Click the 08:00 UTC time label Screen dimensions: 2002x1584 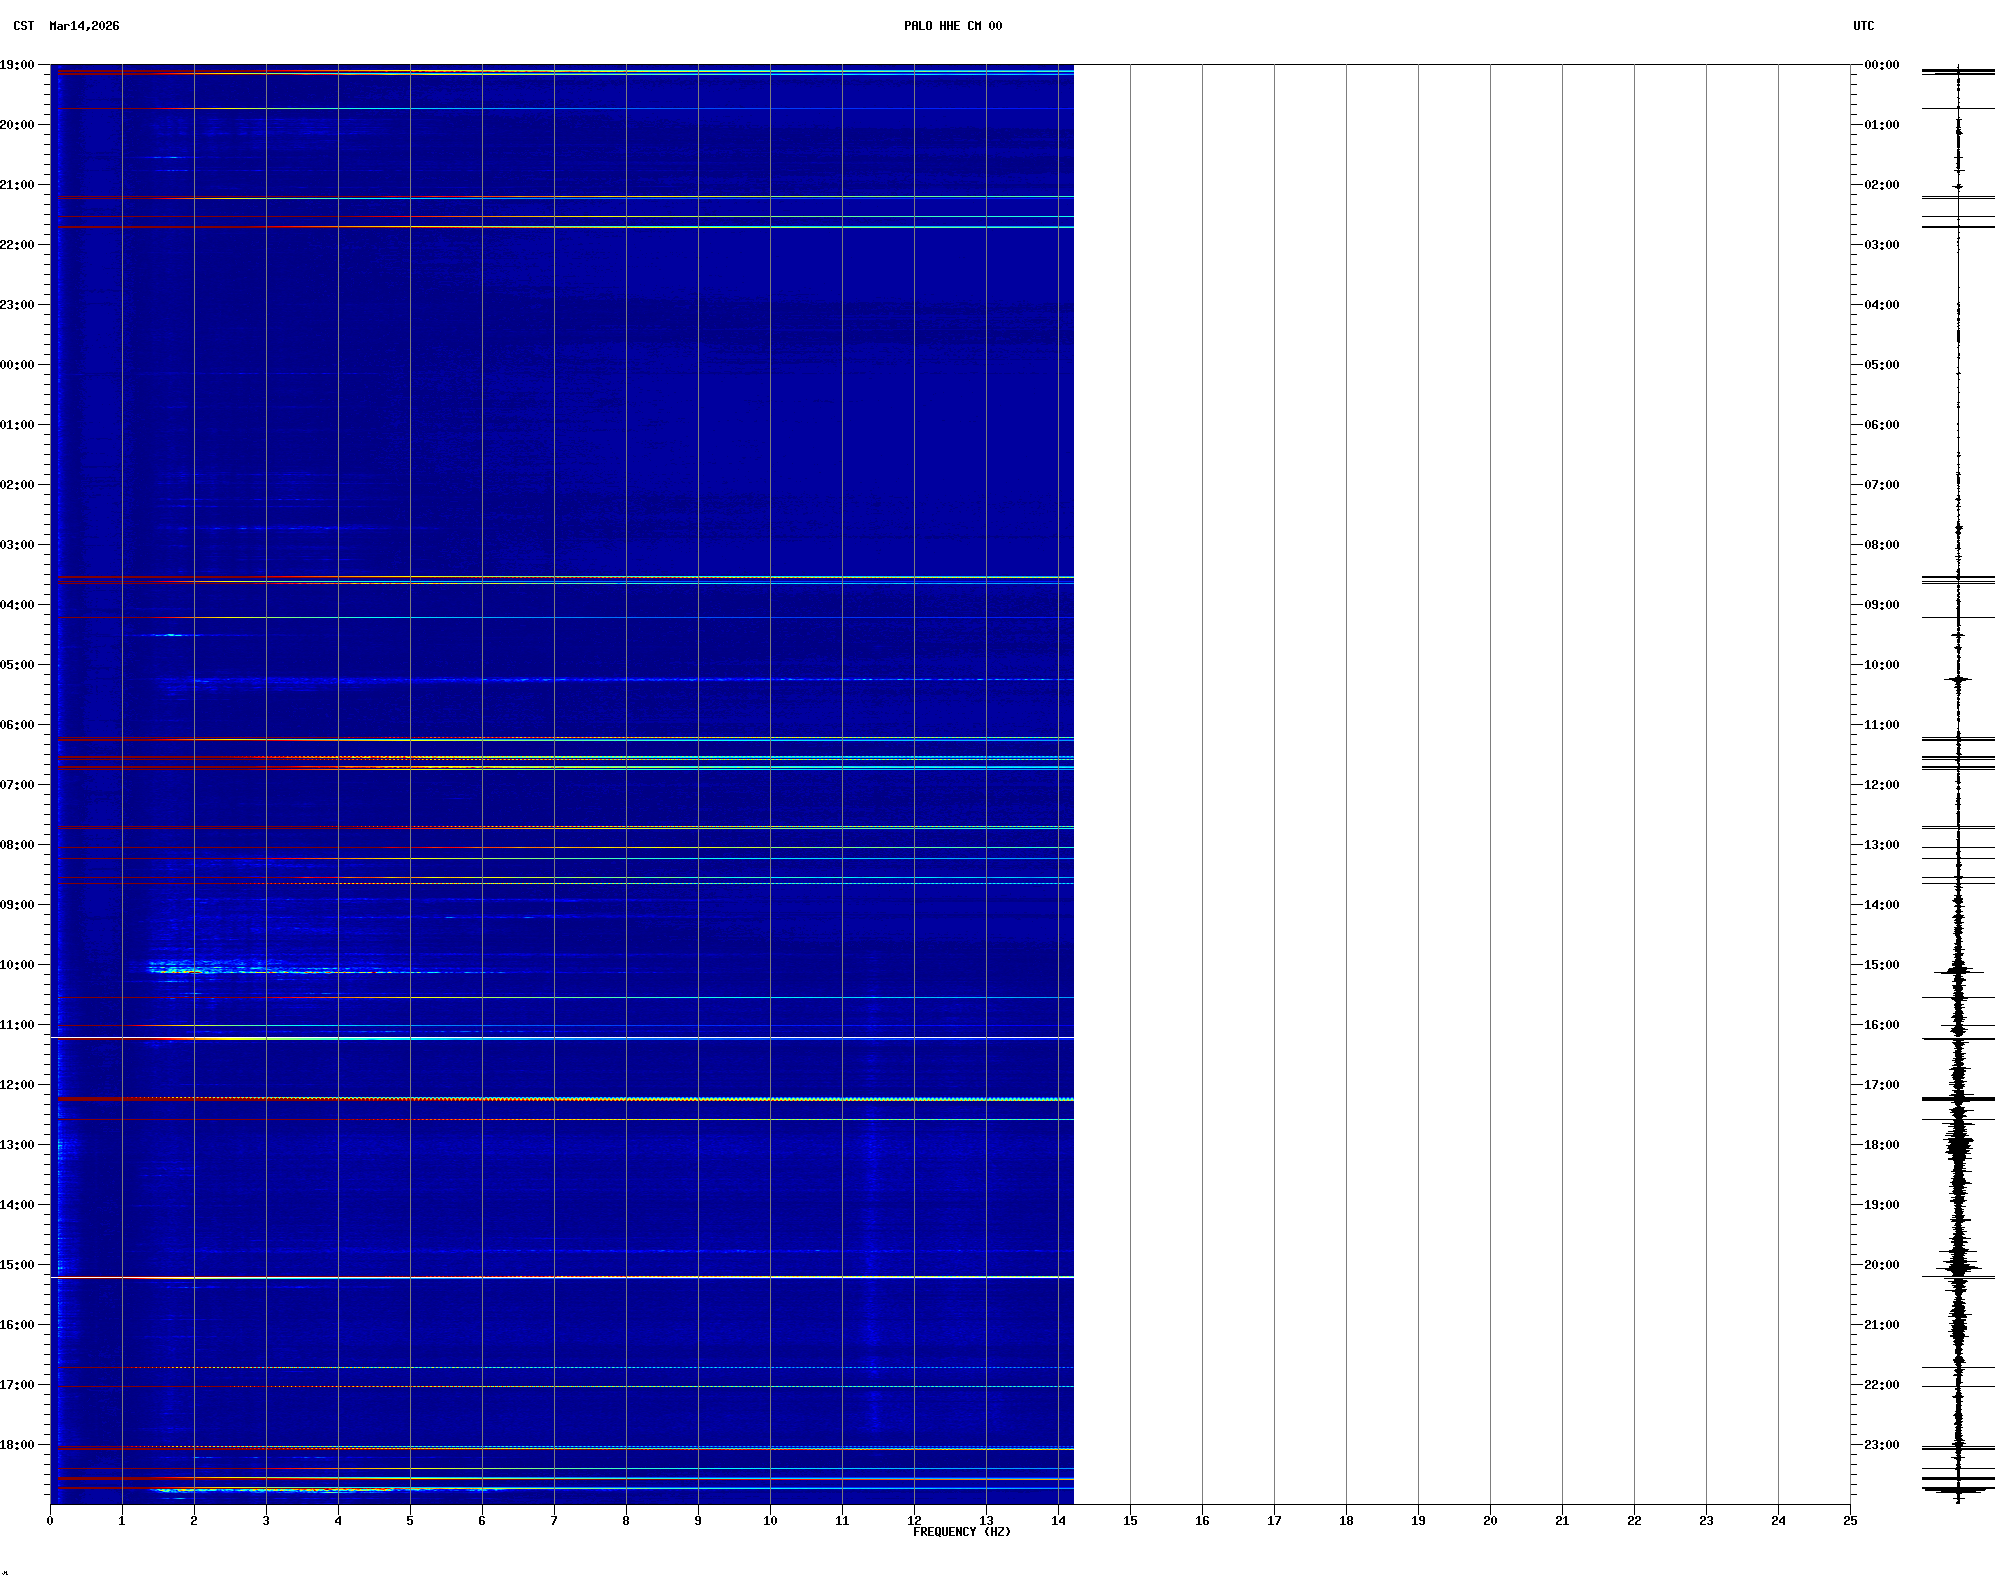point(1881,545)
